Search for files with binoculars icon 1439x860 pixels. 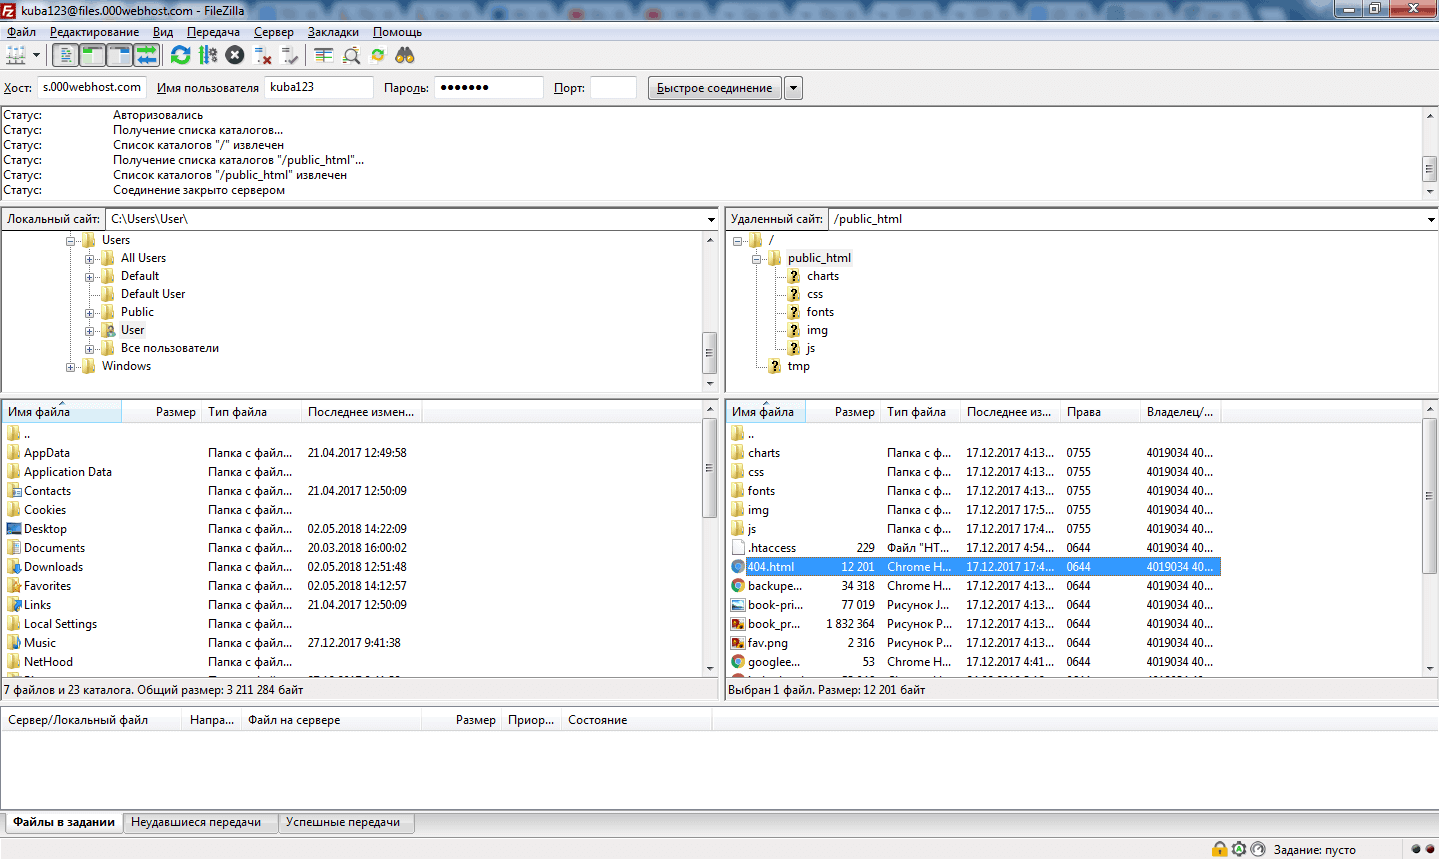pyautogui.click(x=405, y=55)
